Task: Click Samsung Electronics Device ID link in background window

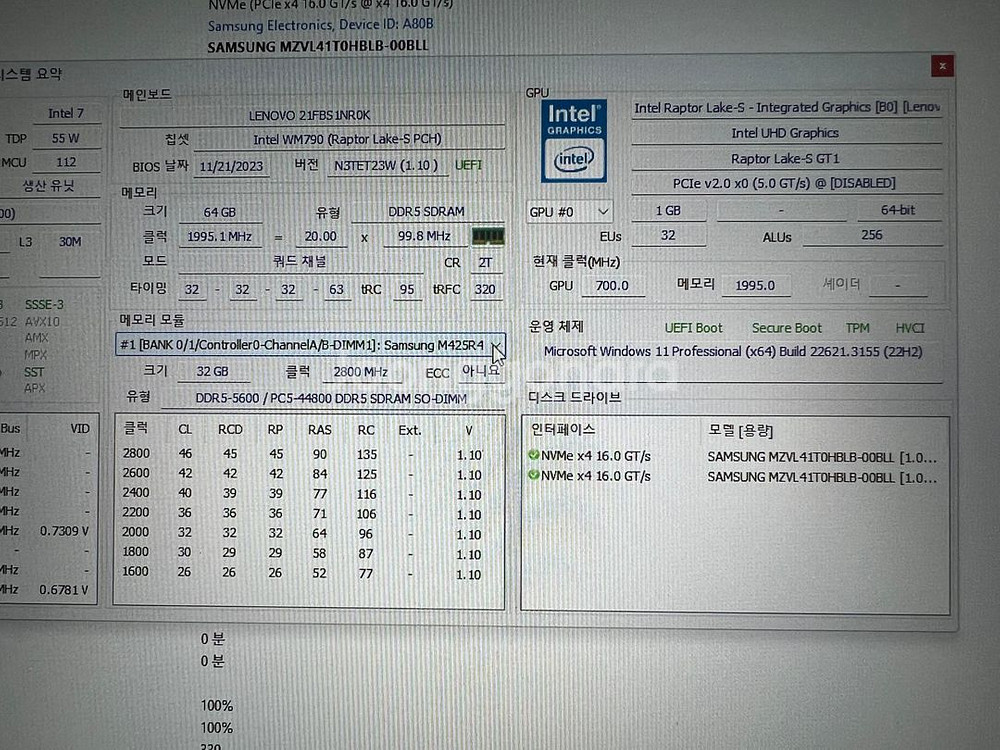Action: click(320, 25)
